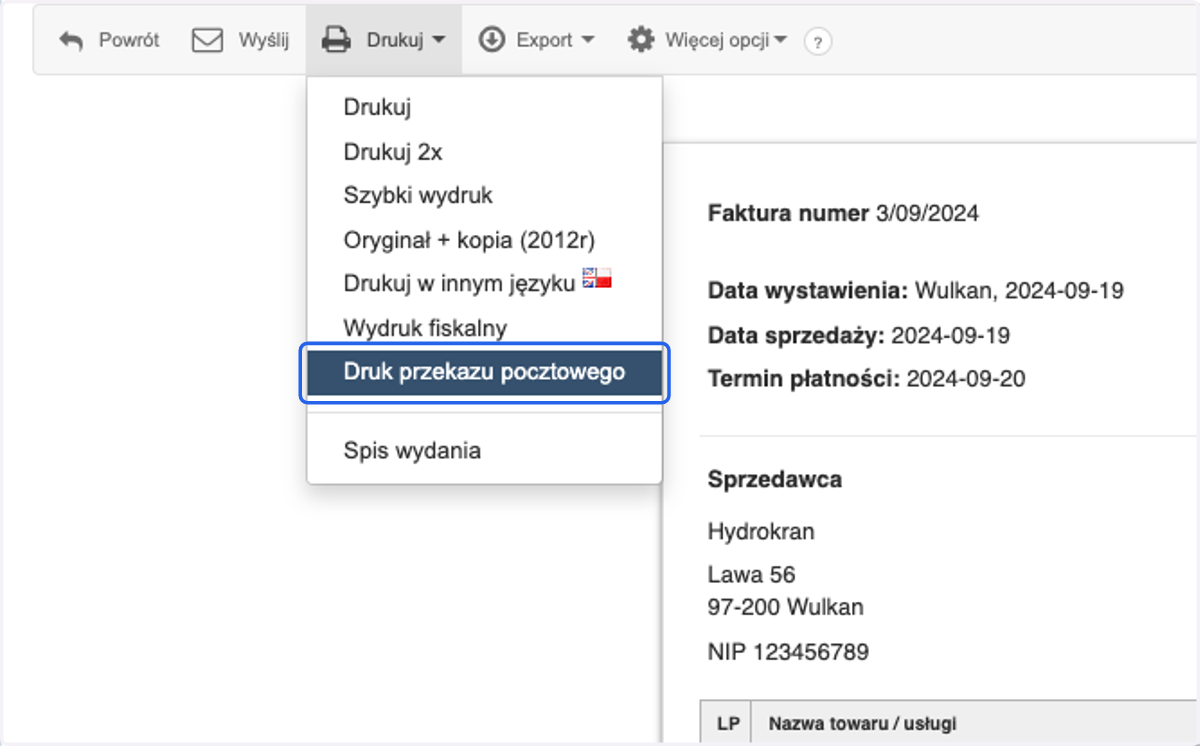Click invoice number 3/09/2024

coord(927,213)
